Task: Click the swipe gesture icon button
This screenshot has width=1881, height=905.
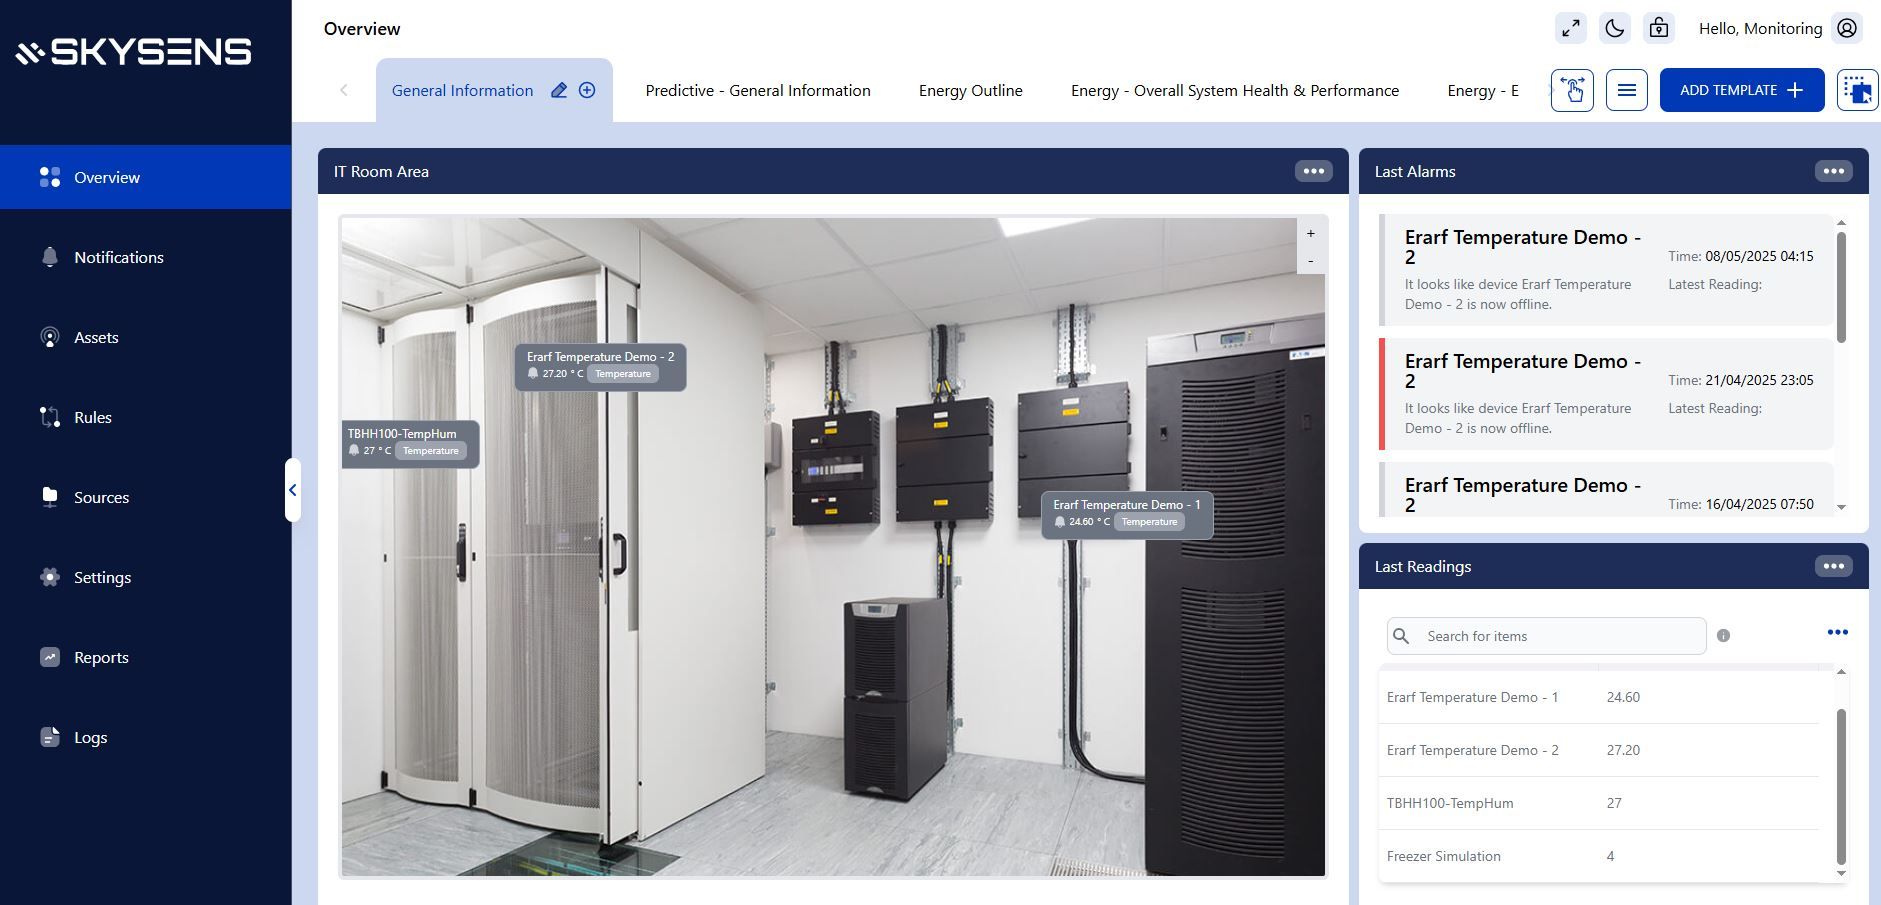Action: (1572, 90)
